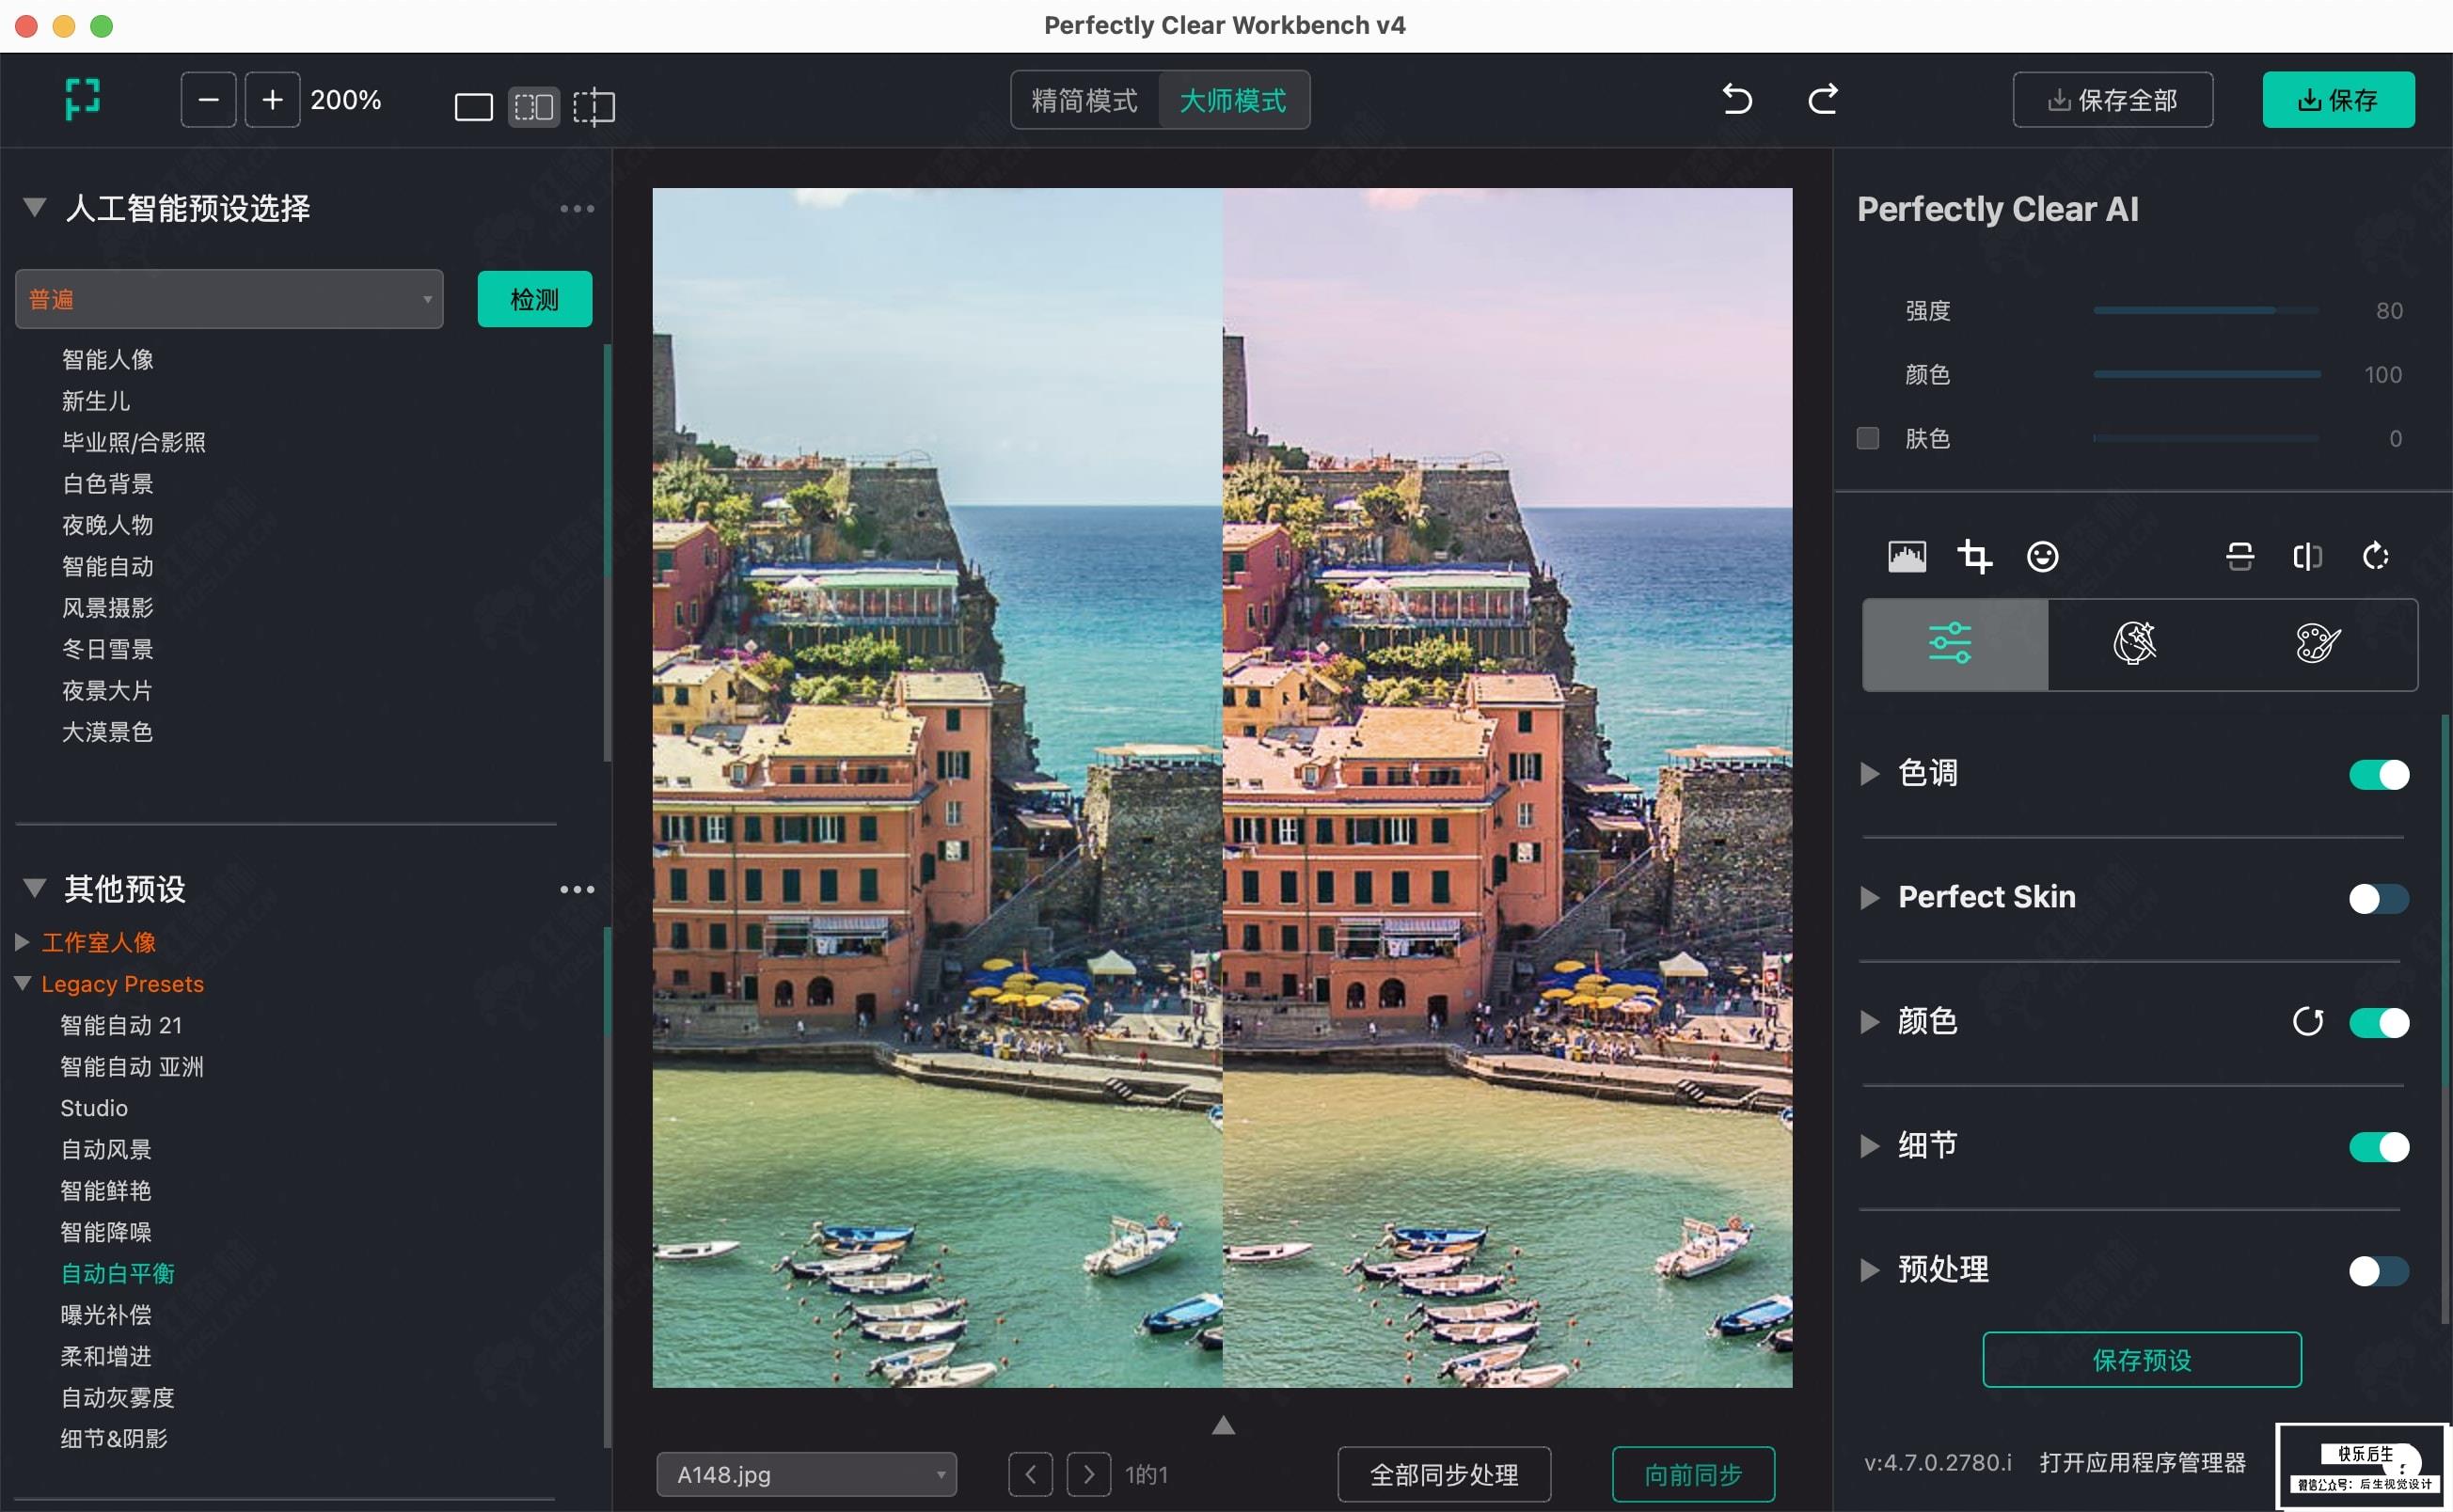2453x1512 pixels.
Task: Click the 向前同步 button
Action: coord(1693,1474)
